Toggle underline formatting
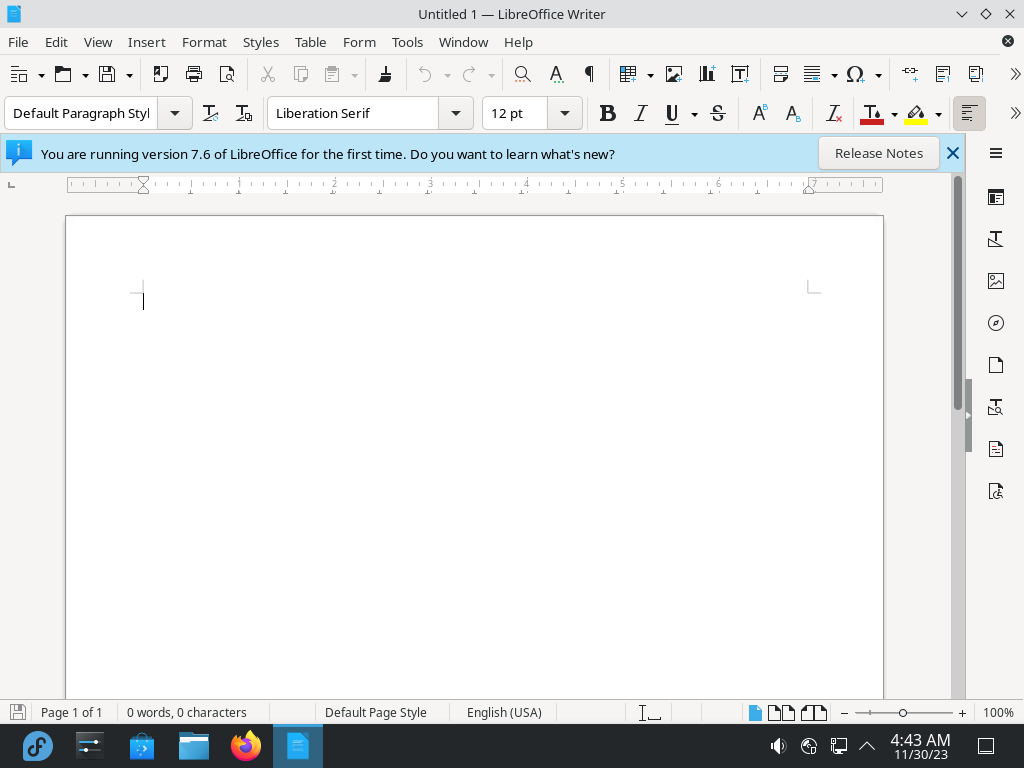1024x768 pixels. click(x=671, y=114)
